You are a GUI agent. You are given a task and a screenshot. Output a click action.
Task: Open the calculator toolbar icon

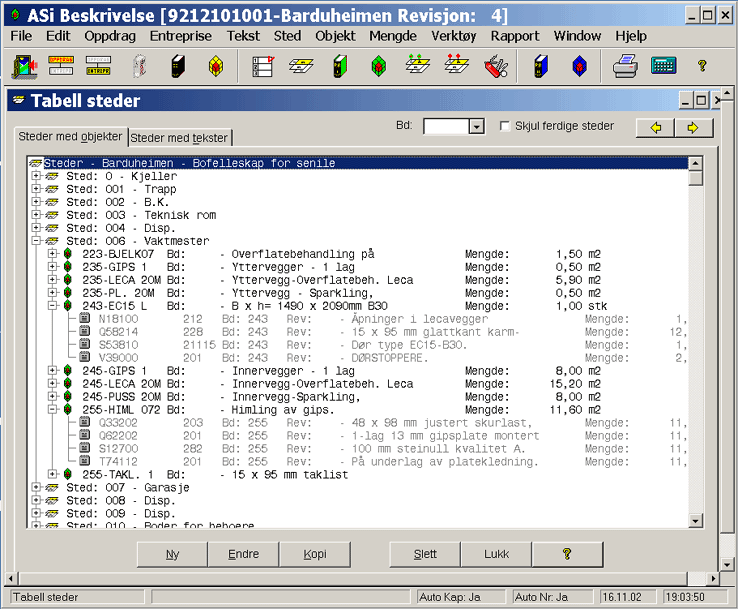(664, 66)
